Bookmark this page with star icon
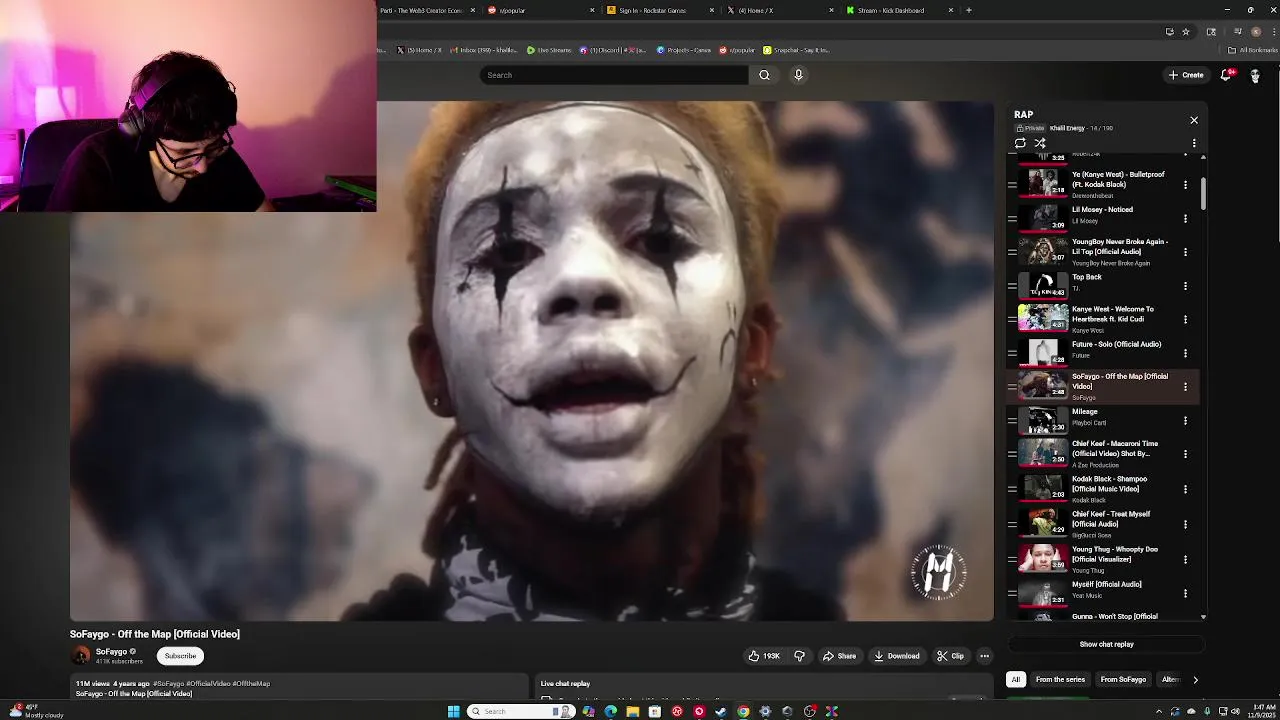Viewport: 1280px width, 720px height. [1186, 32]
